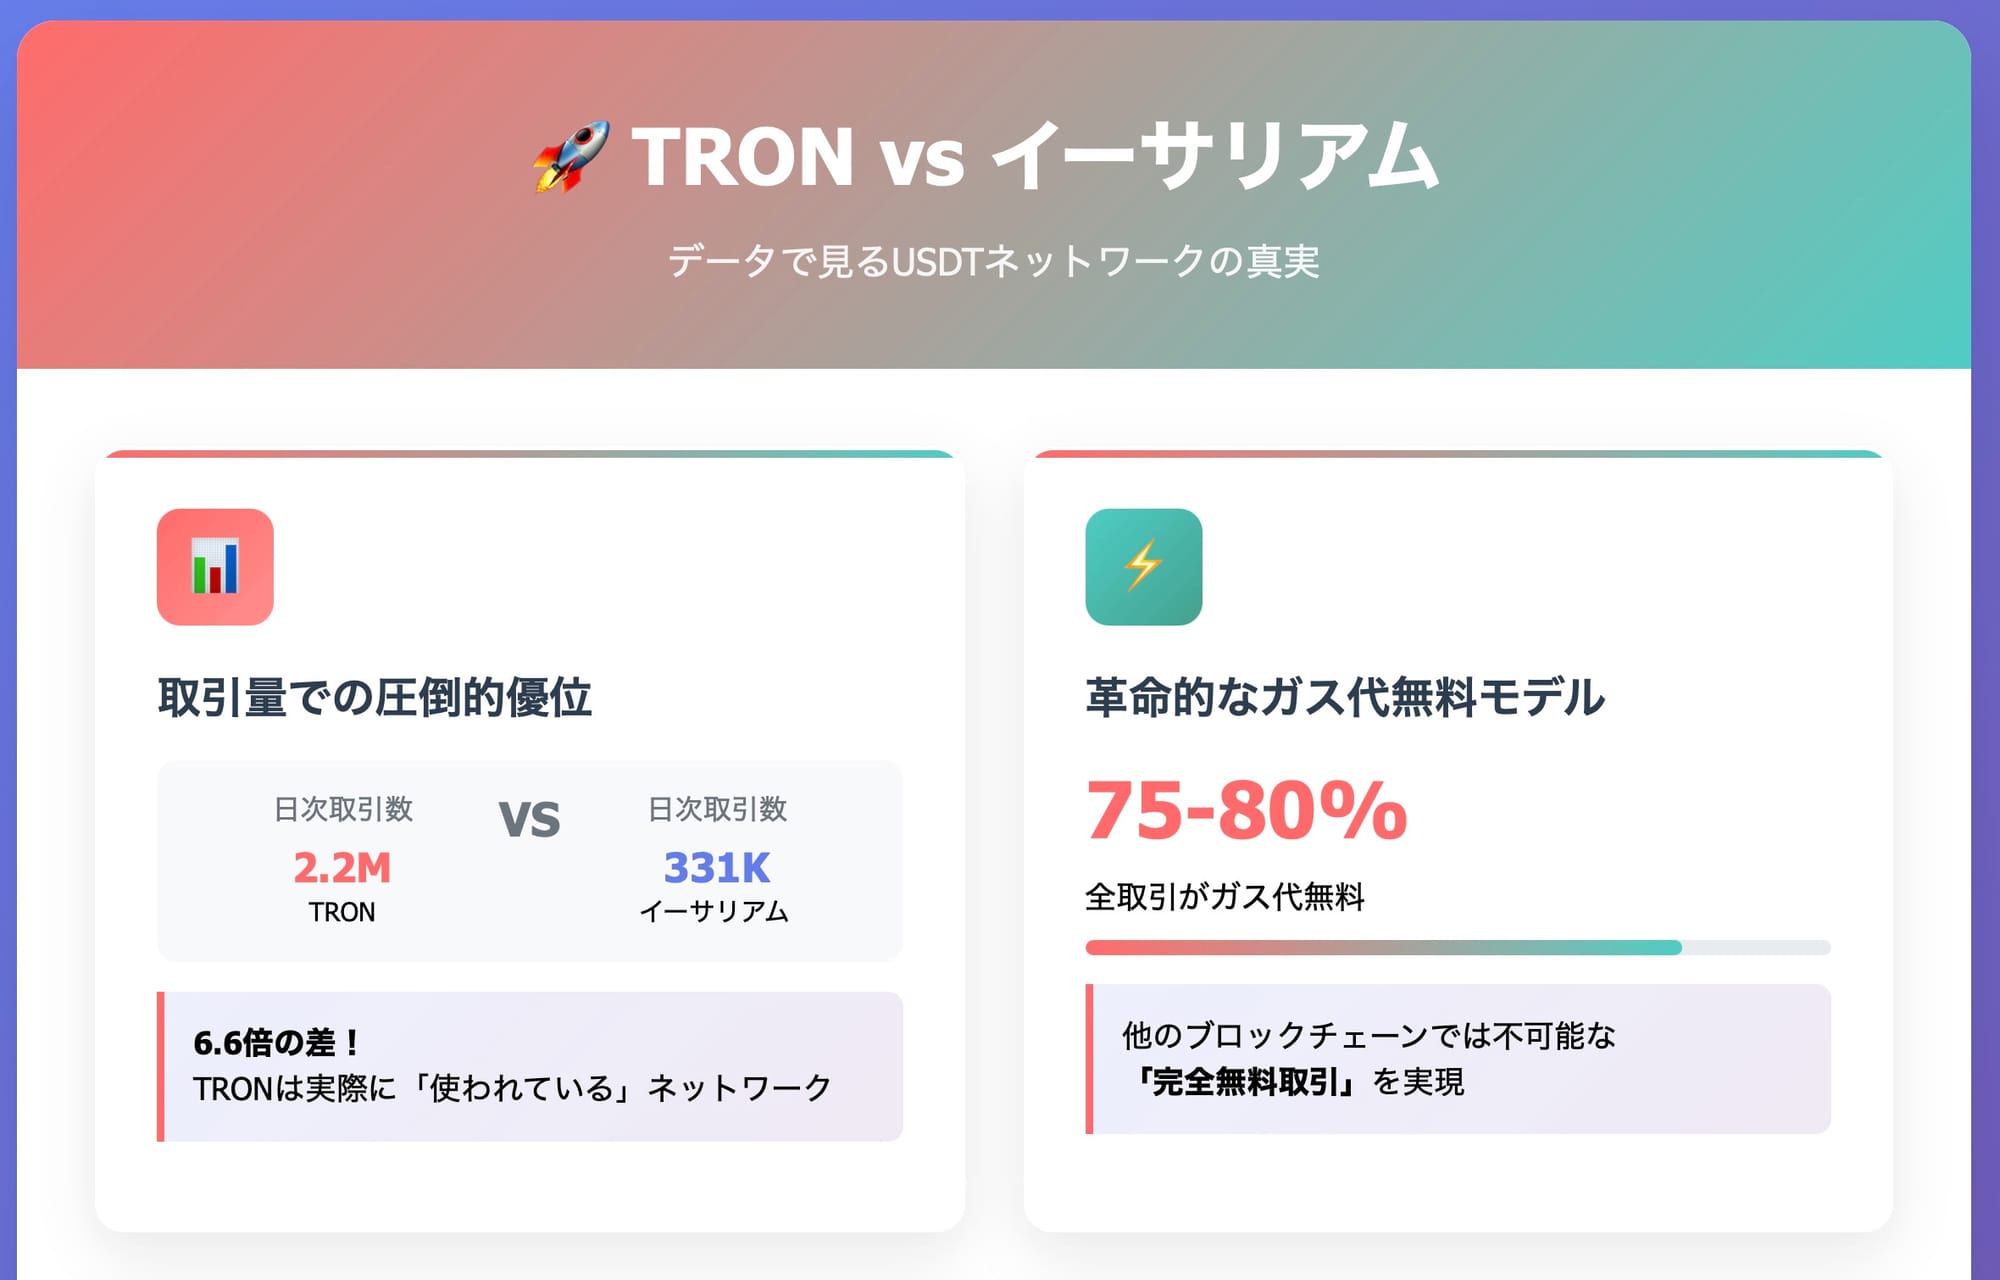Click the 'TRON' label under 2.2M
The height and width of the screenshot is (1280, 2000).
[342, 912]
